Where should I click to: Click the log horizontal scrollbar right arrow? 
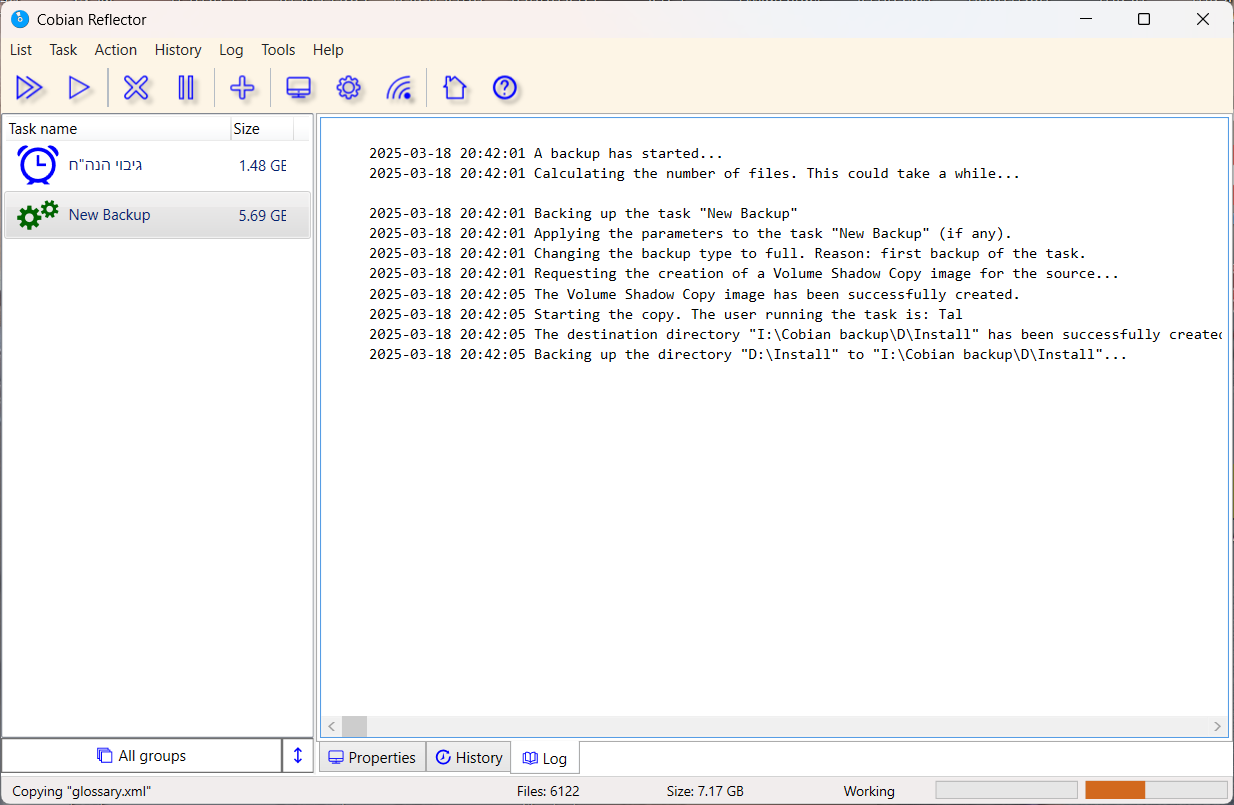pyautogui.click(x=1217, y=727)
